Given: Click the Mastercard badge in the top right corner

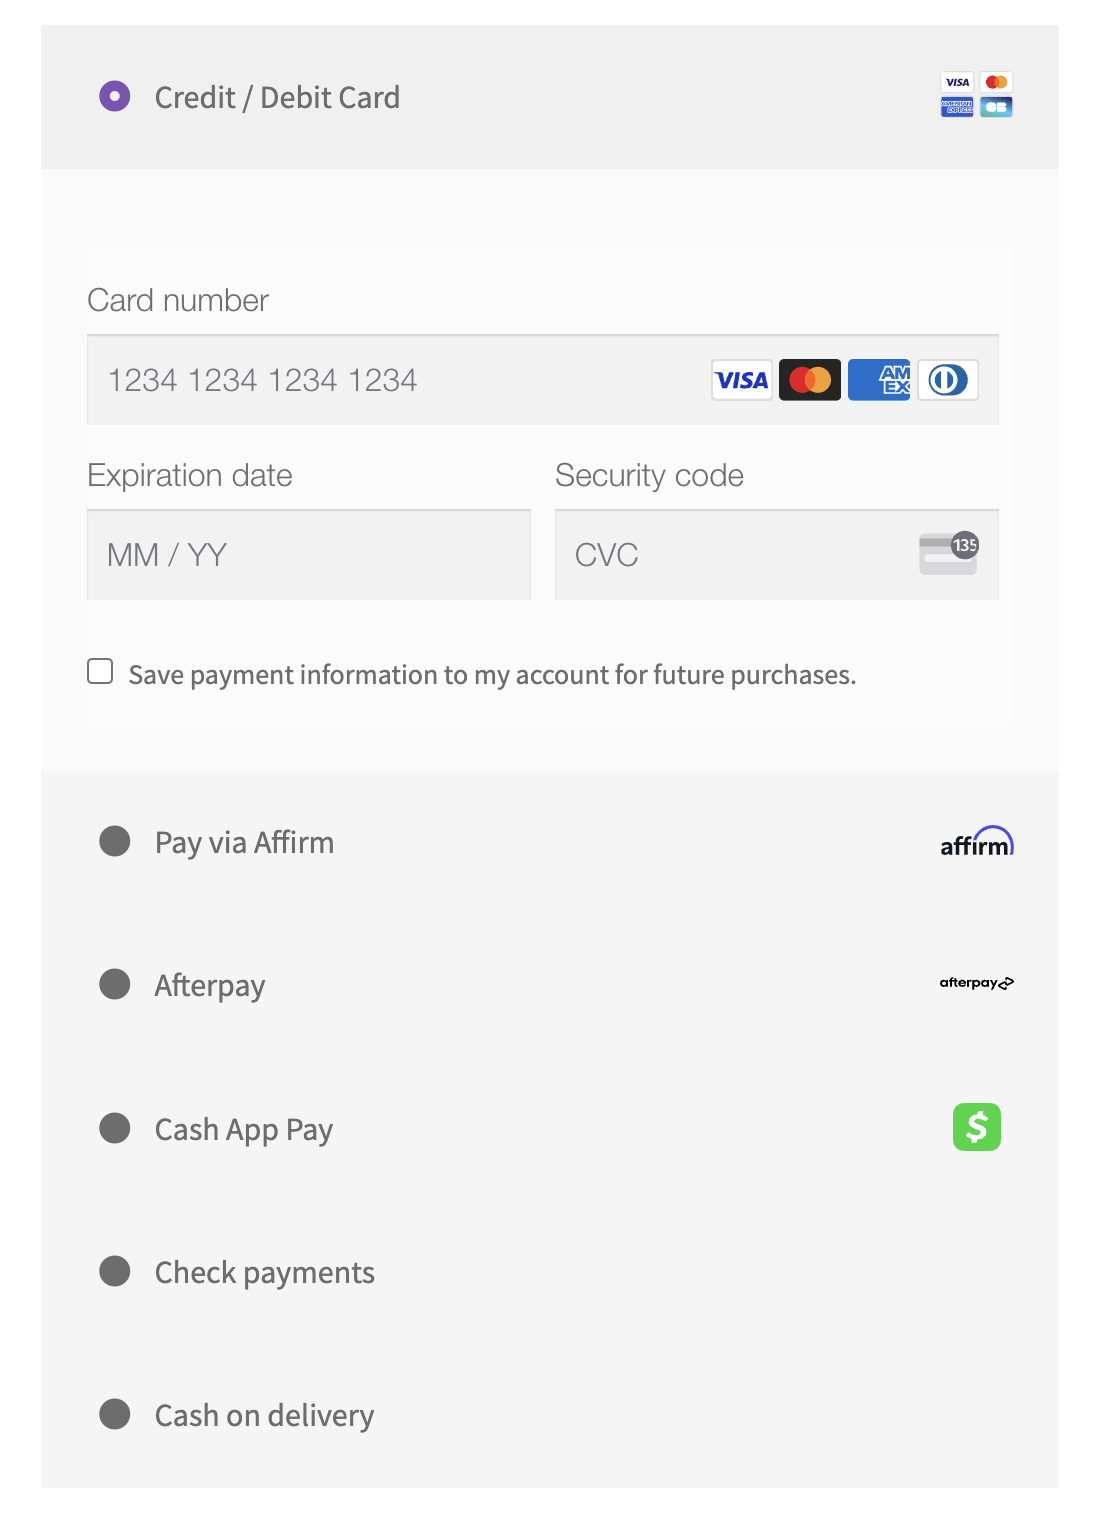Looking at the screenshot, I should 995,82.
